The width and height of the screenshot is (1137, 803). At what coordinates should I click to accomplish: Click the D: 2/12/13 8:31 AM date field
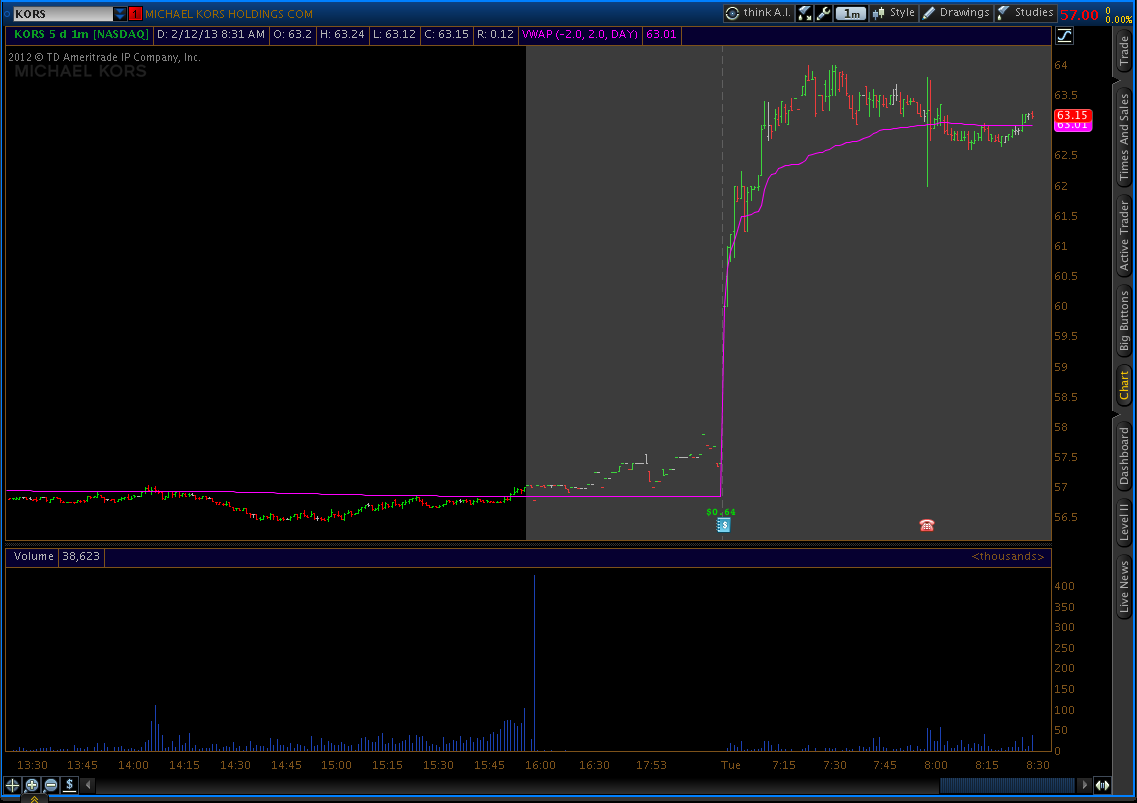click(x=211, y=34)
